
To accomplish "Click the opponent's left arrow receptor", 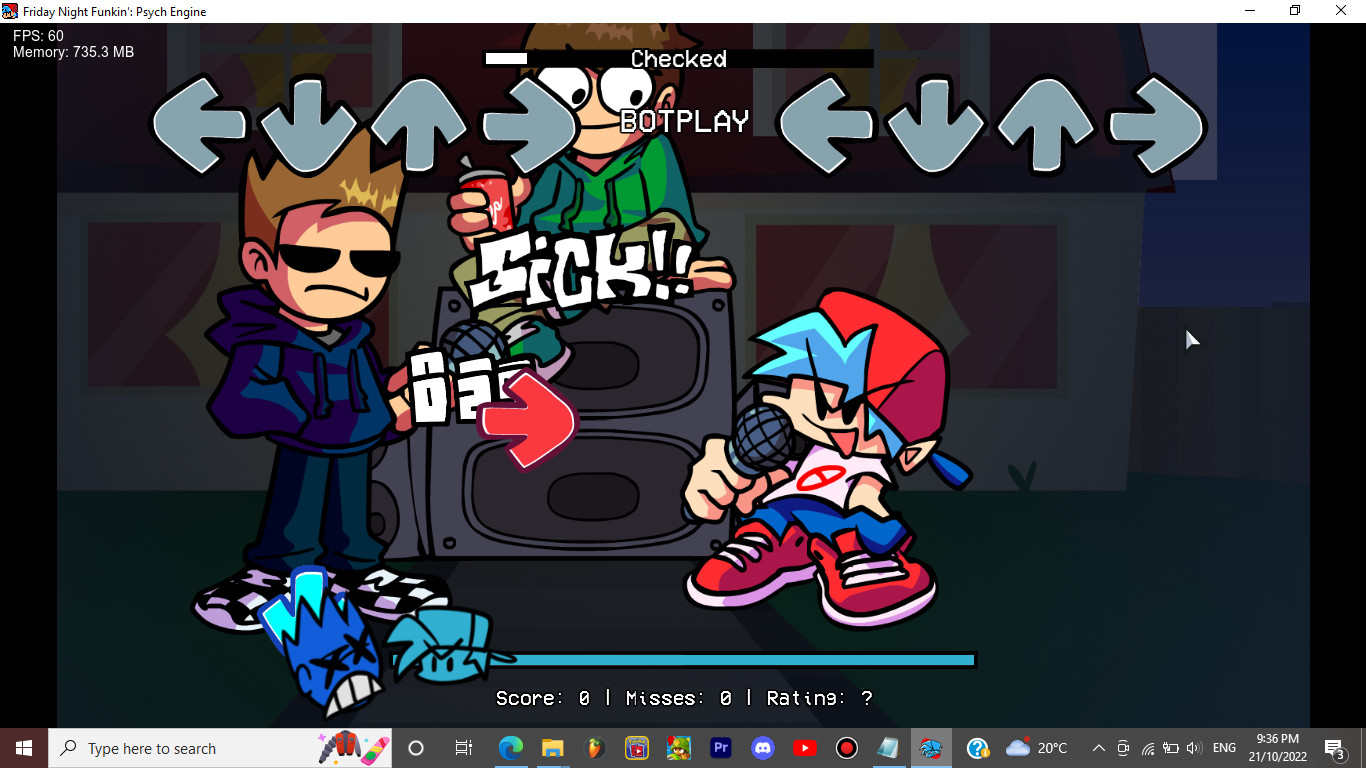I will 200,125.
